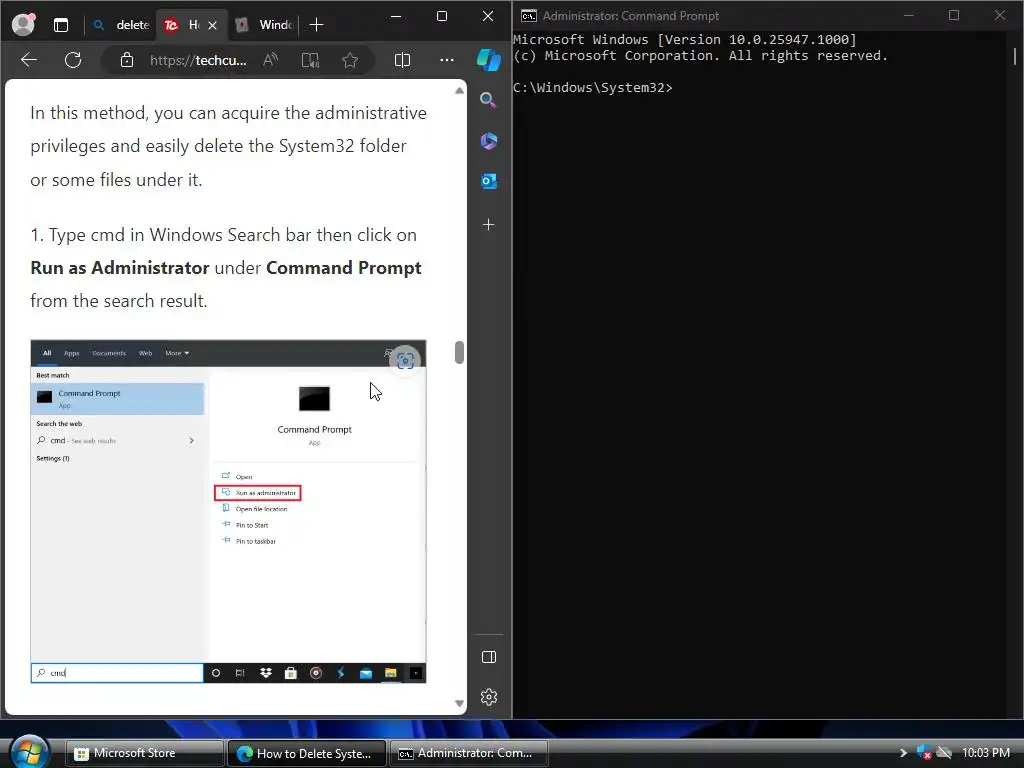
Task: Click the web page scrollbar thumb
Action: pyautogui.click(x=459, y=352)
